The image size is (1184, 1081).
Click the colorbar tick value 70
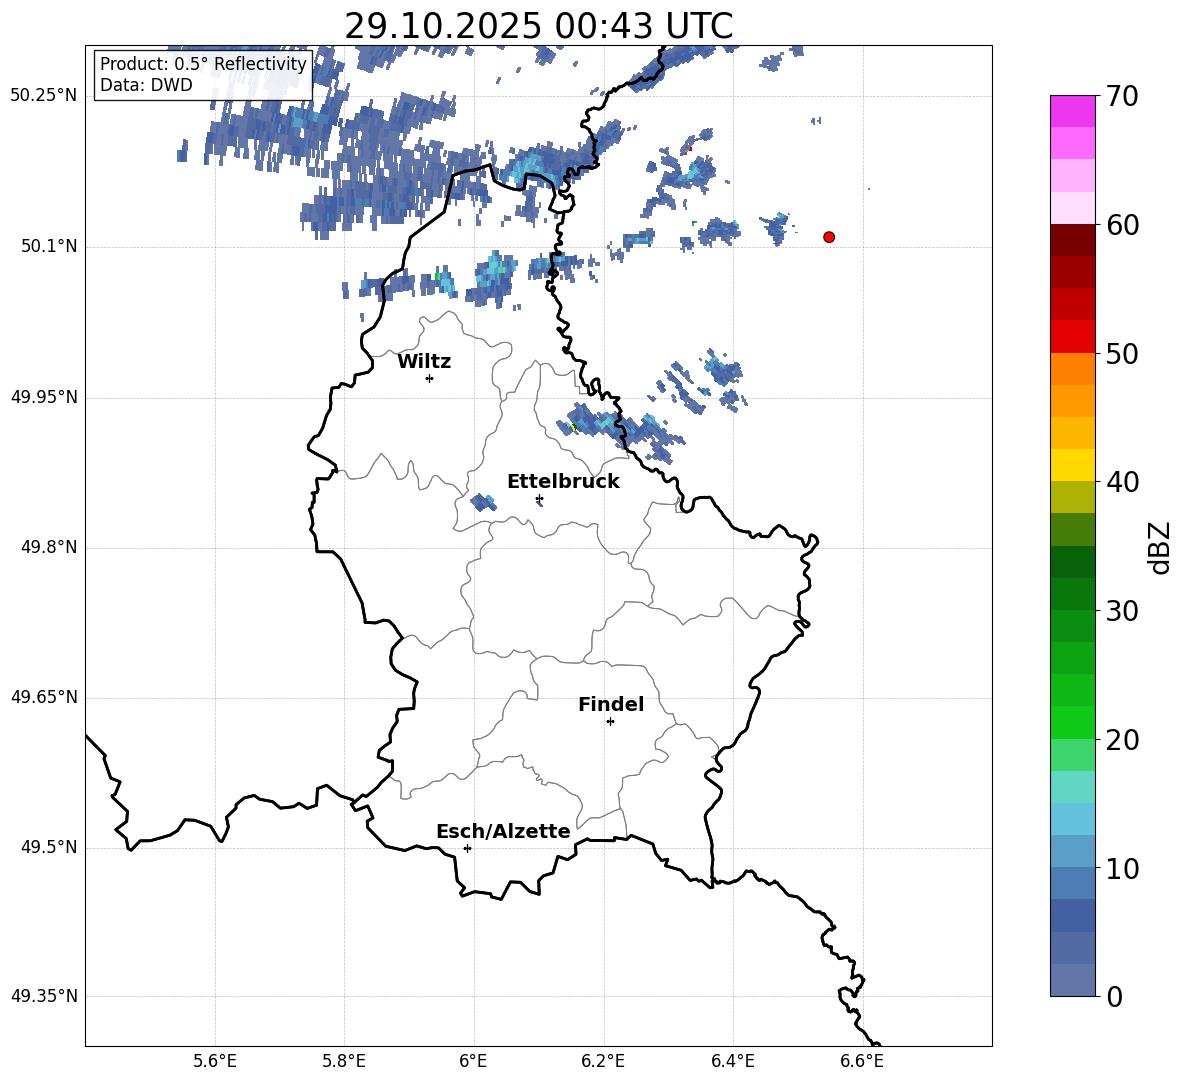[1122, 96]
